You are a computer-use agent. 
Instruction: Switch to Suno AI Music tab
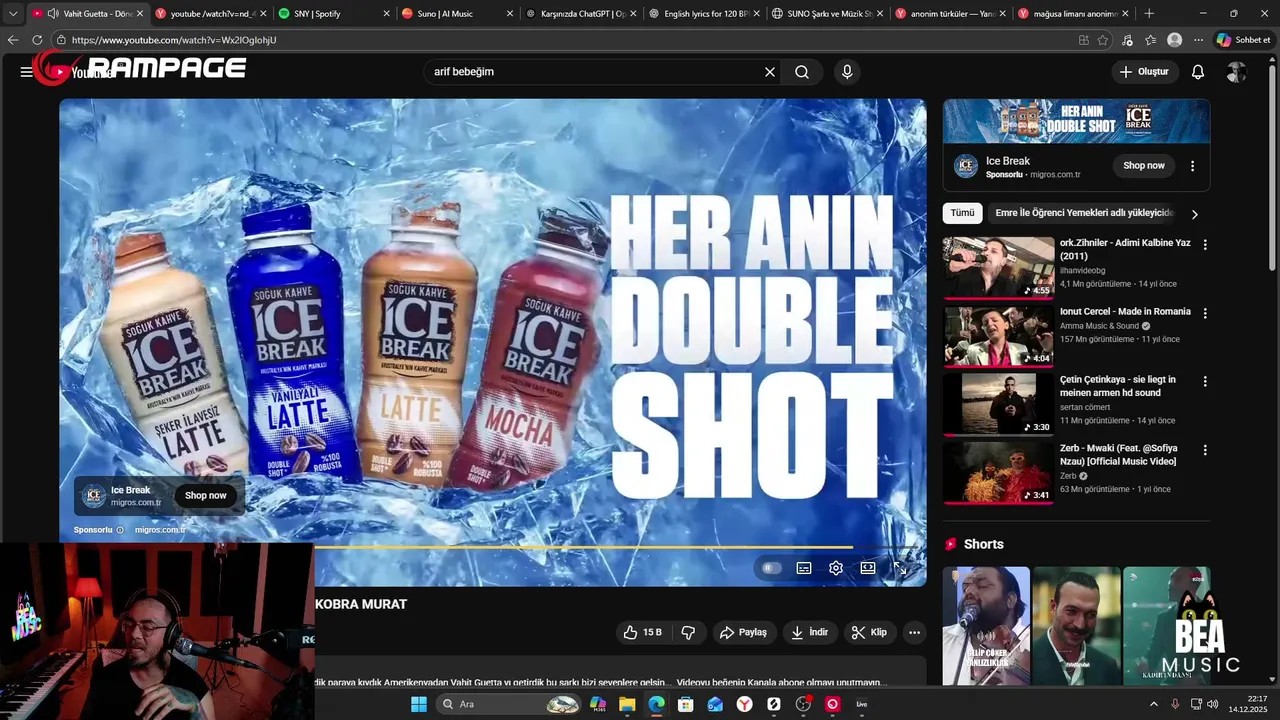point(457,14)
